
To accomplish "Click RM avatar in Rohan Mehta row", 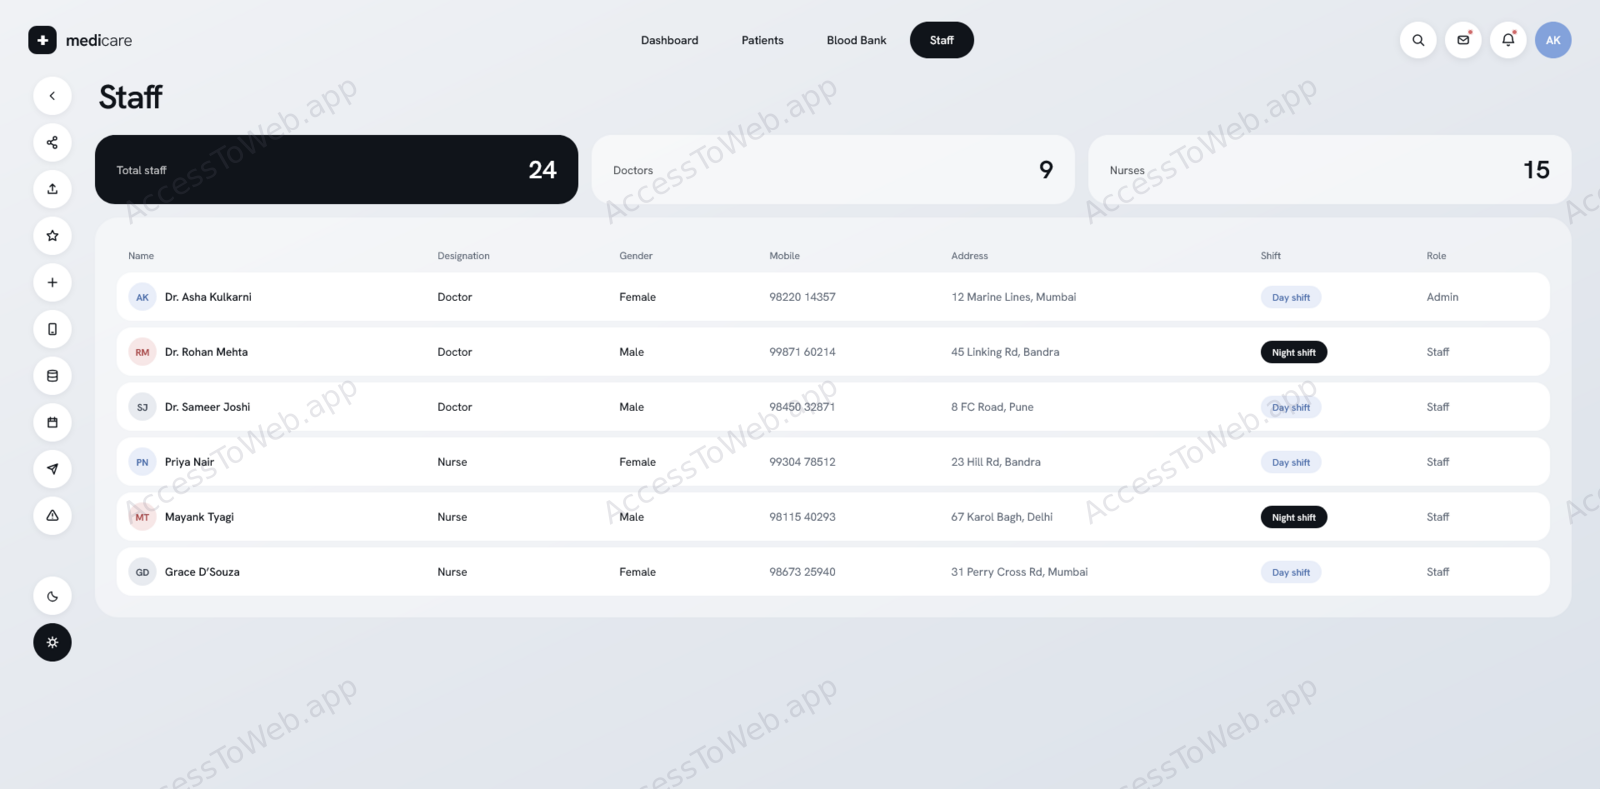I will pyautogui.click(x=142, y=352).
